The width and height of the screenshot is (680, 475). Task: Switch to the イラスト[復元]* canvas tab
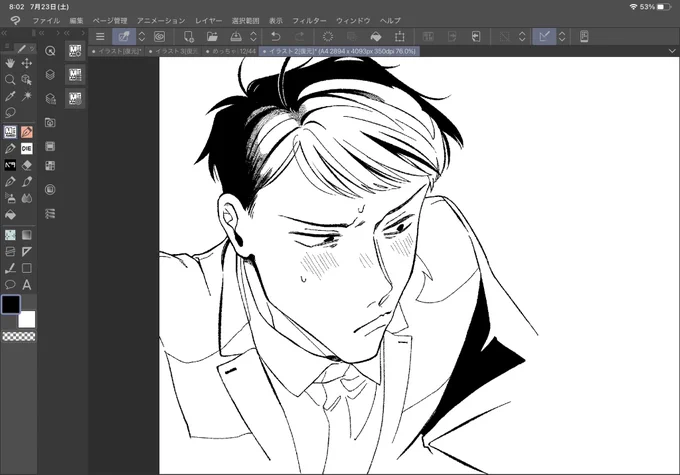(x=116, y=51)
